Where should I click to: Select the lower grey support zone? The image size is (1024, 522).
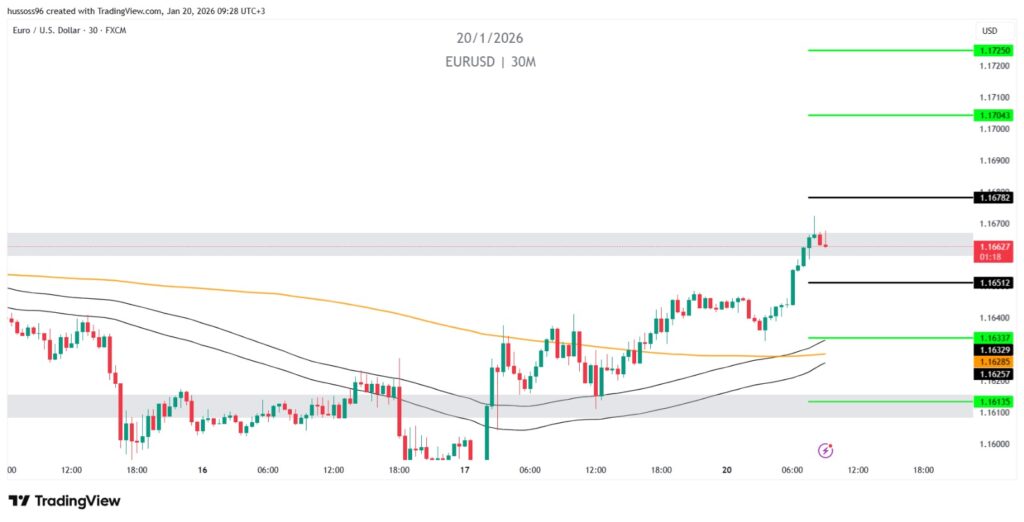point(500,405)
